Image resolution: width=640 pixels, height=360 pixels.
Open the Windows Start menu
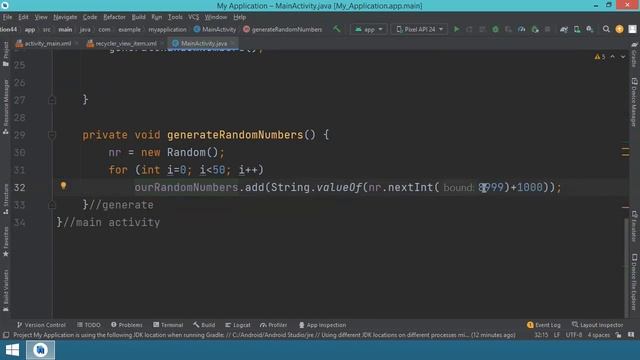point(12,350)
